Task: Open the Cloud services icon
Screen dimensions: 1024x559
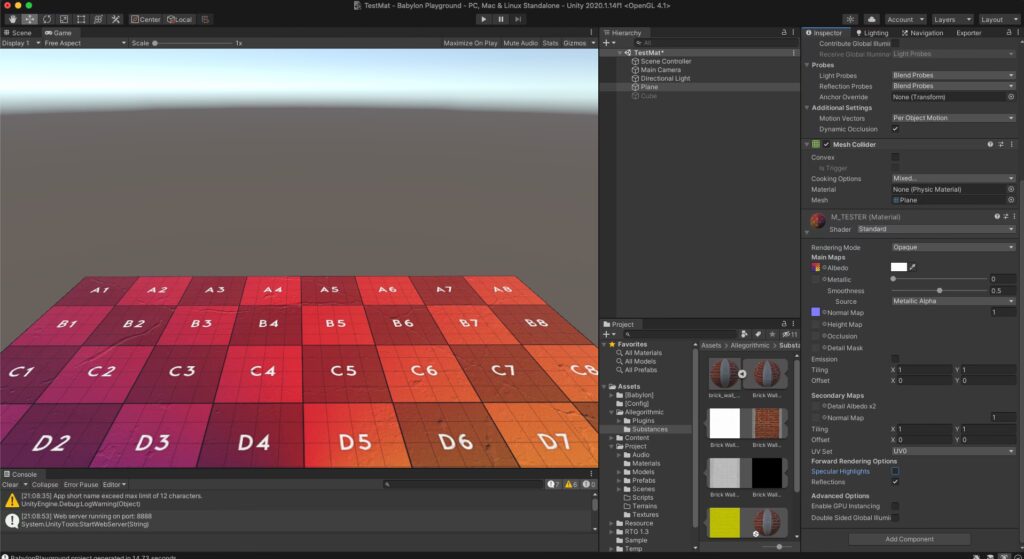Action: (870, 19)
